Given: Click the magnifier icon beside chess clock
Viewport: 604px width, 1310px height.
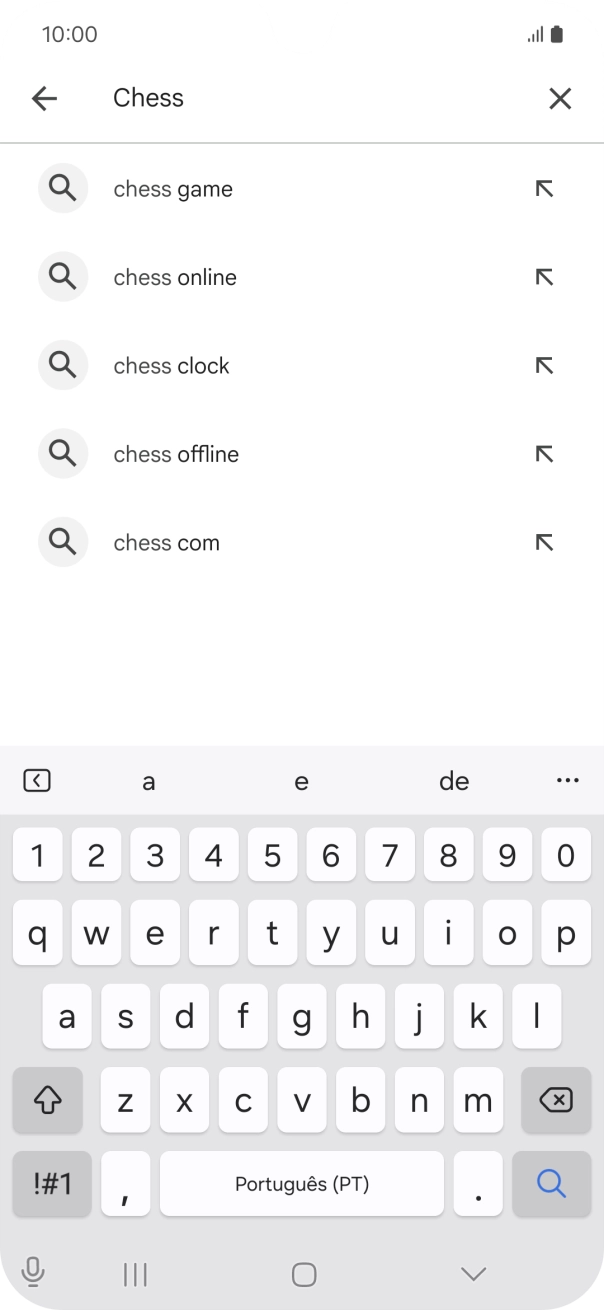Looking at the screenshot, I should click(x=62, y=365).
